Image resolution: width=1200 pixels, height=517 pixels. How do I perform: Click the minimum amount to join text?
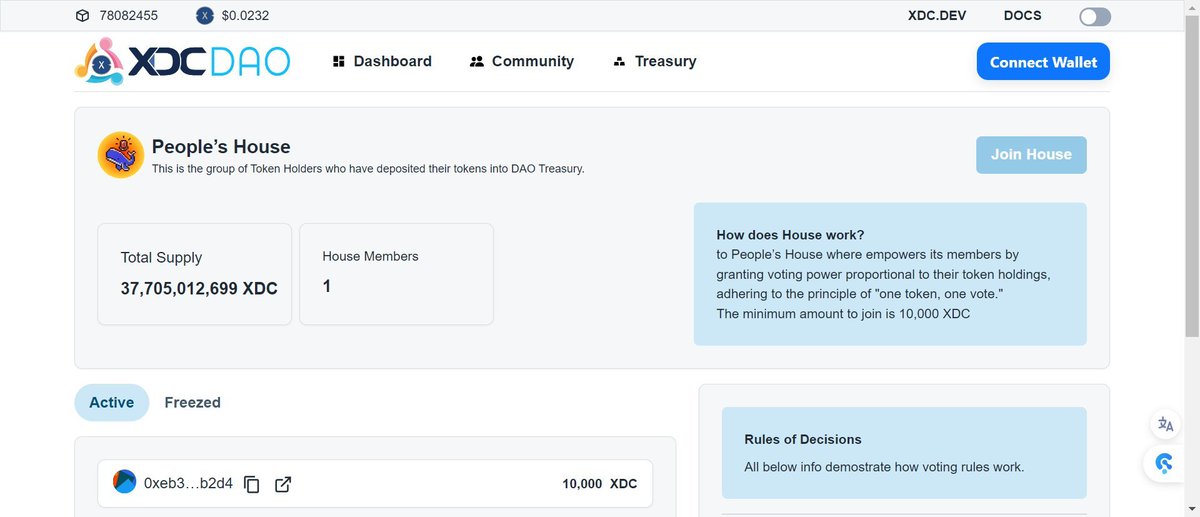[x=843, y=314]
